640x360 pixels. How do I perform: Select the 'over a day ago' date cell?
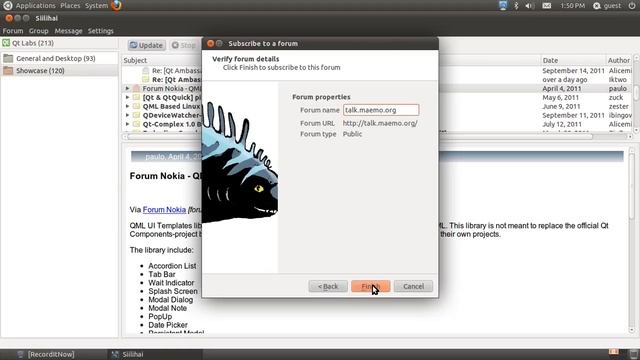564,80
